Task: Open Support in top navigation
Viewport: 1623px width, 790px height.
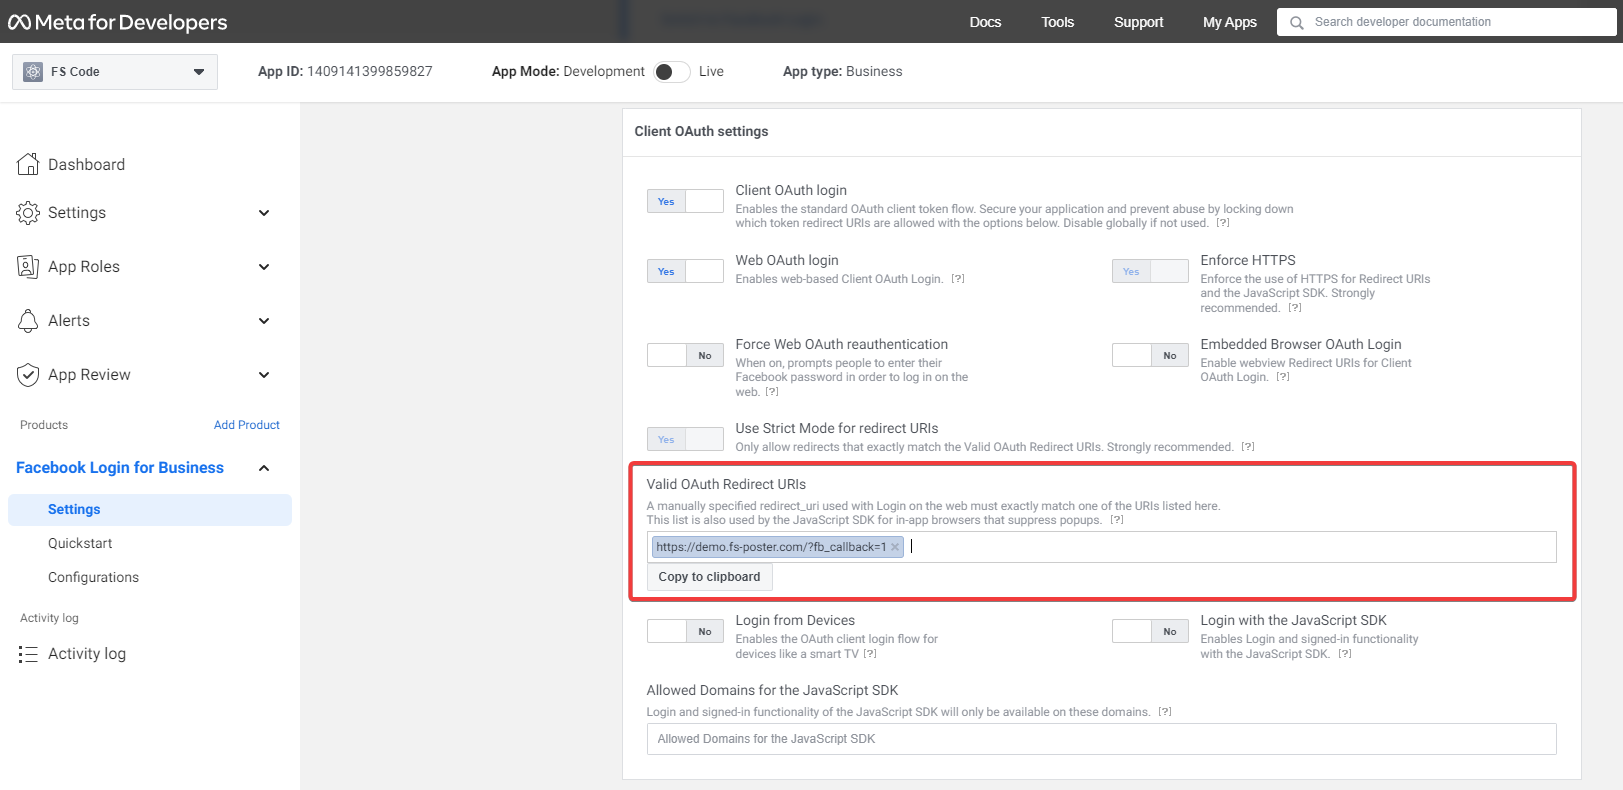Action: pyautogui.click(x=1138, y=22)
